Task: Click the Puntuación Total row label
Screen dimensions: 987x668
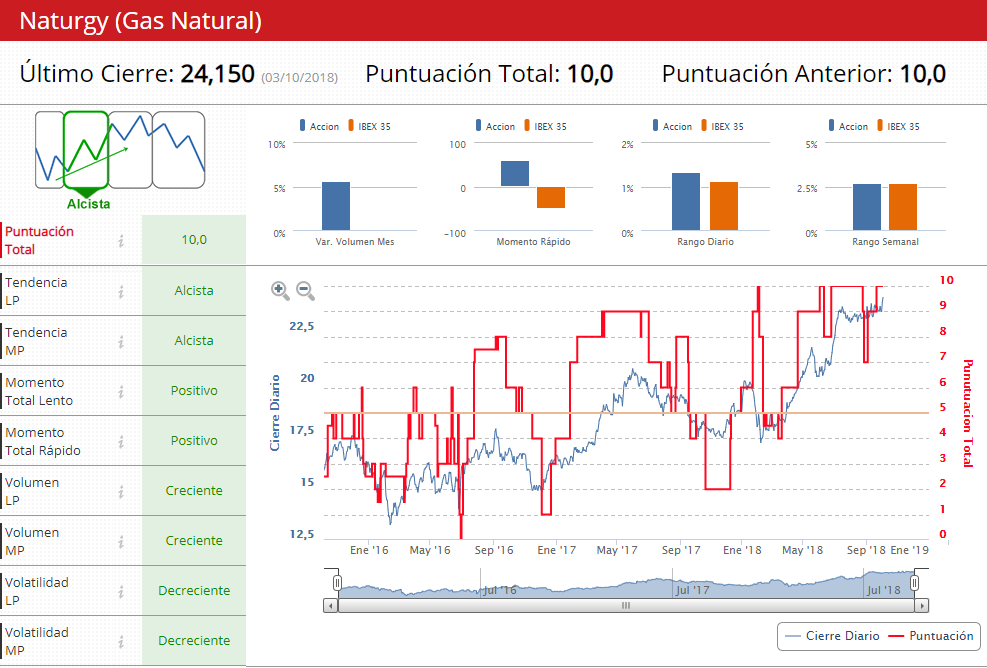Action: (x=39, y=241)
